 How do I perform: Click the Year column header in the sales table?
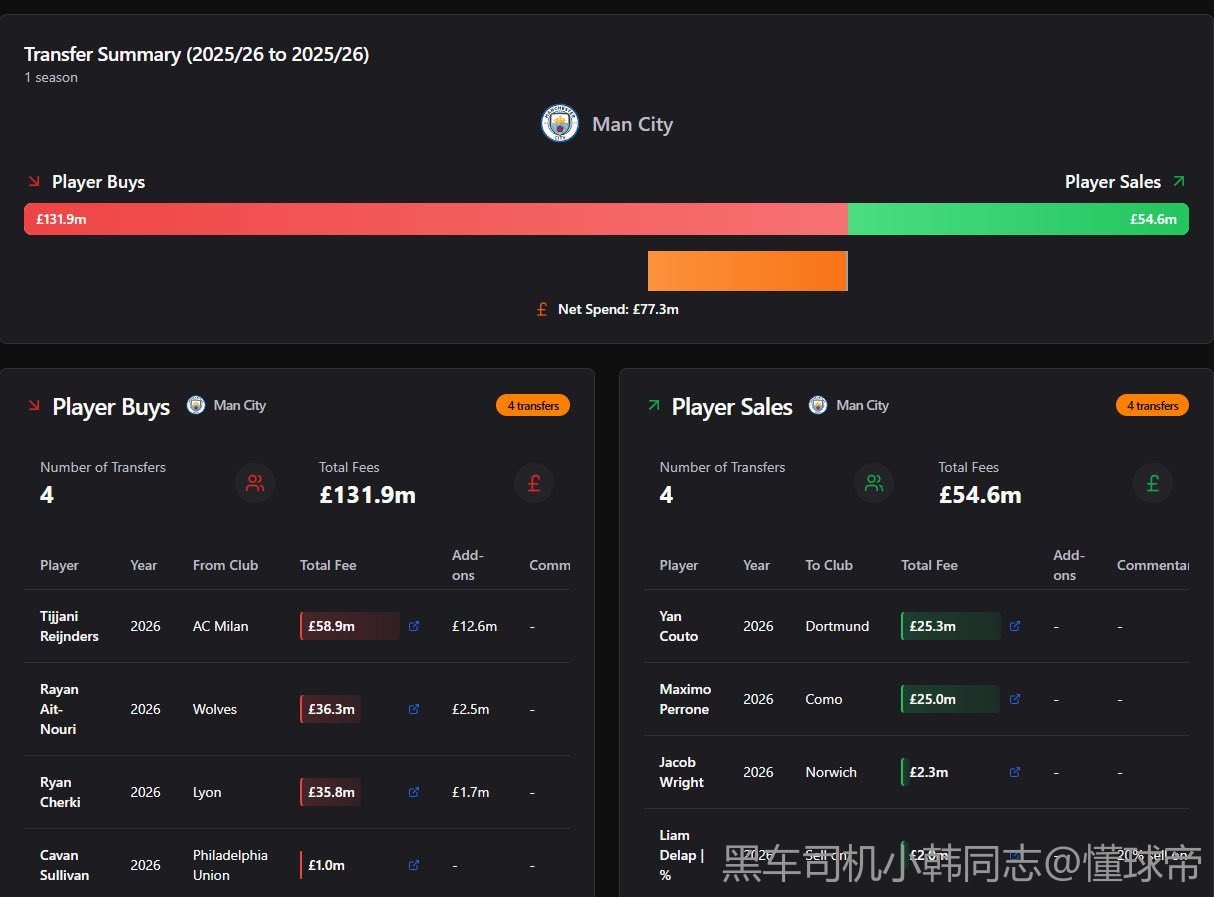pyautogui.click(x=756, y=565)
